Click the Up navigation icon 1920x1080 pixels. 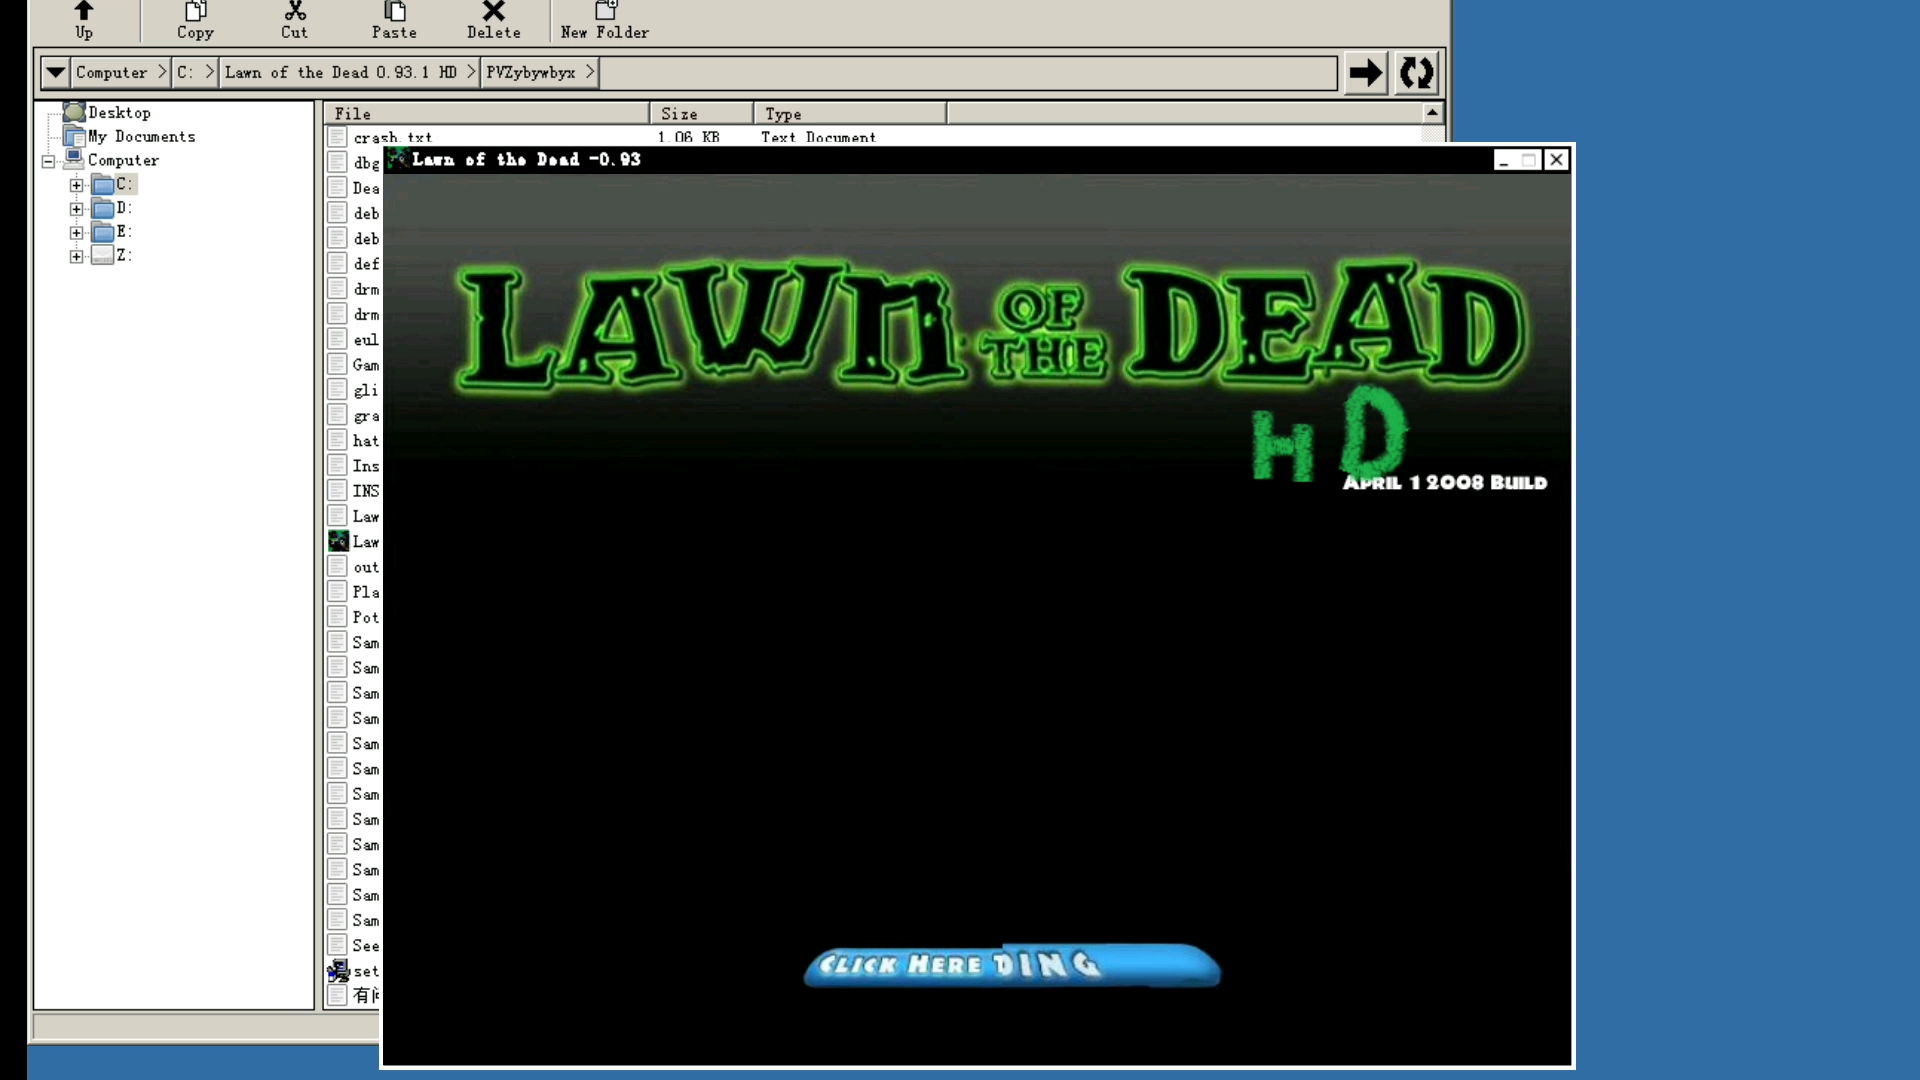[83, 20]
